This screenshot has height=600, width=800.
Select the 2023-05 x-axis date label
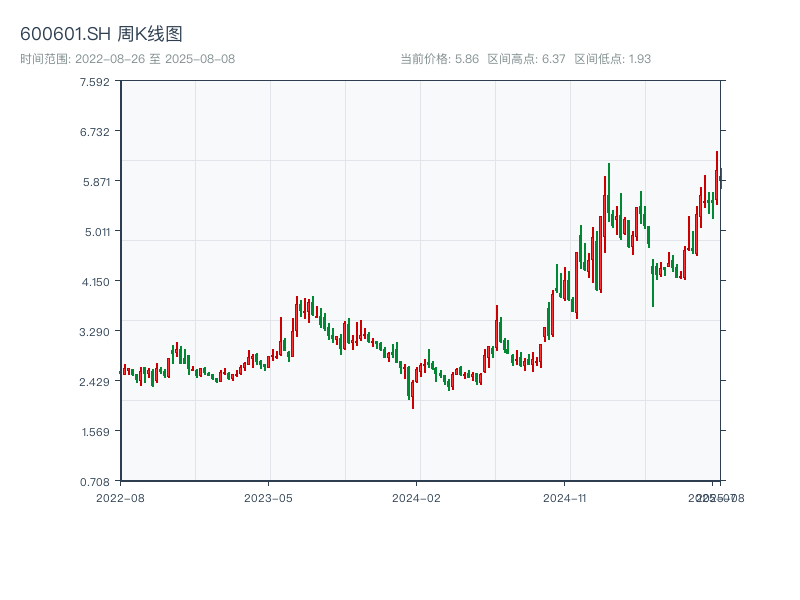pos(268,497)
